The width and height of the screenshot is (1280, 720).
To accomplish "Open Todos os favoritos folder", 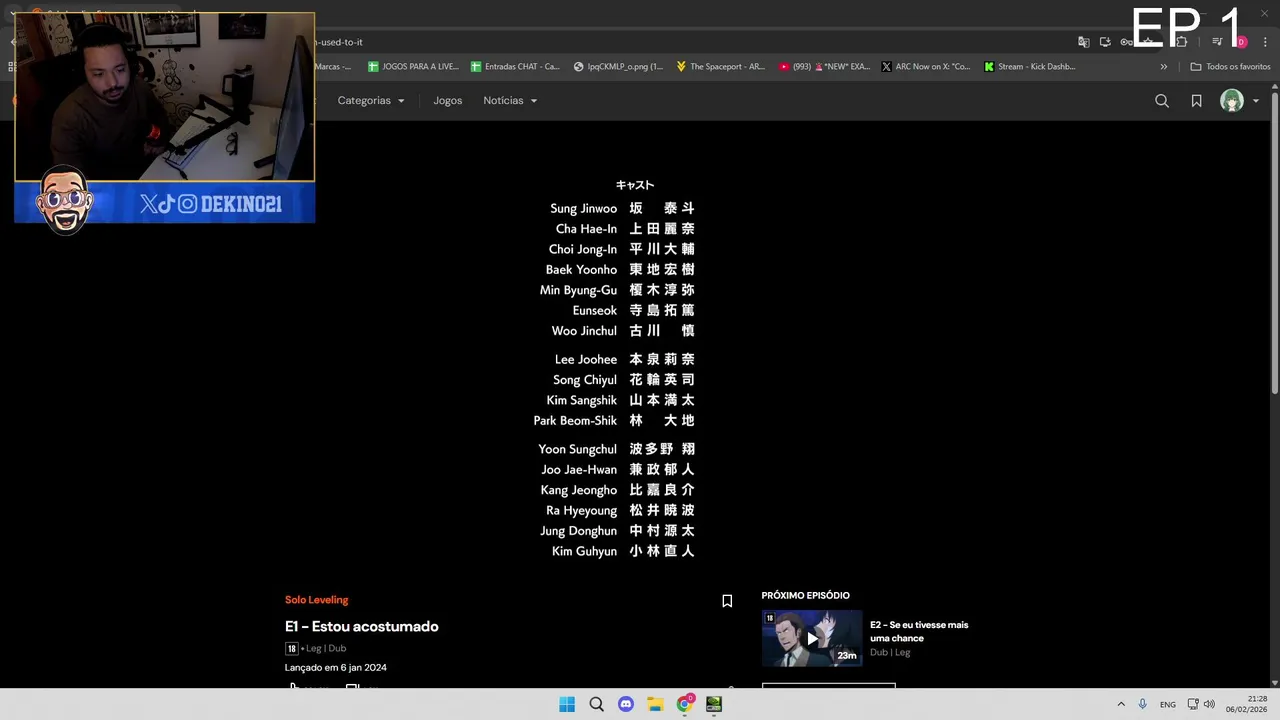I will point(1230,67).
